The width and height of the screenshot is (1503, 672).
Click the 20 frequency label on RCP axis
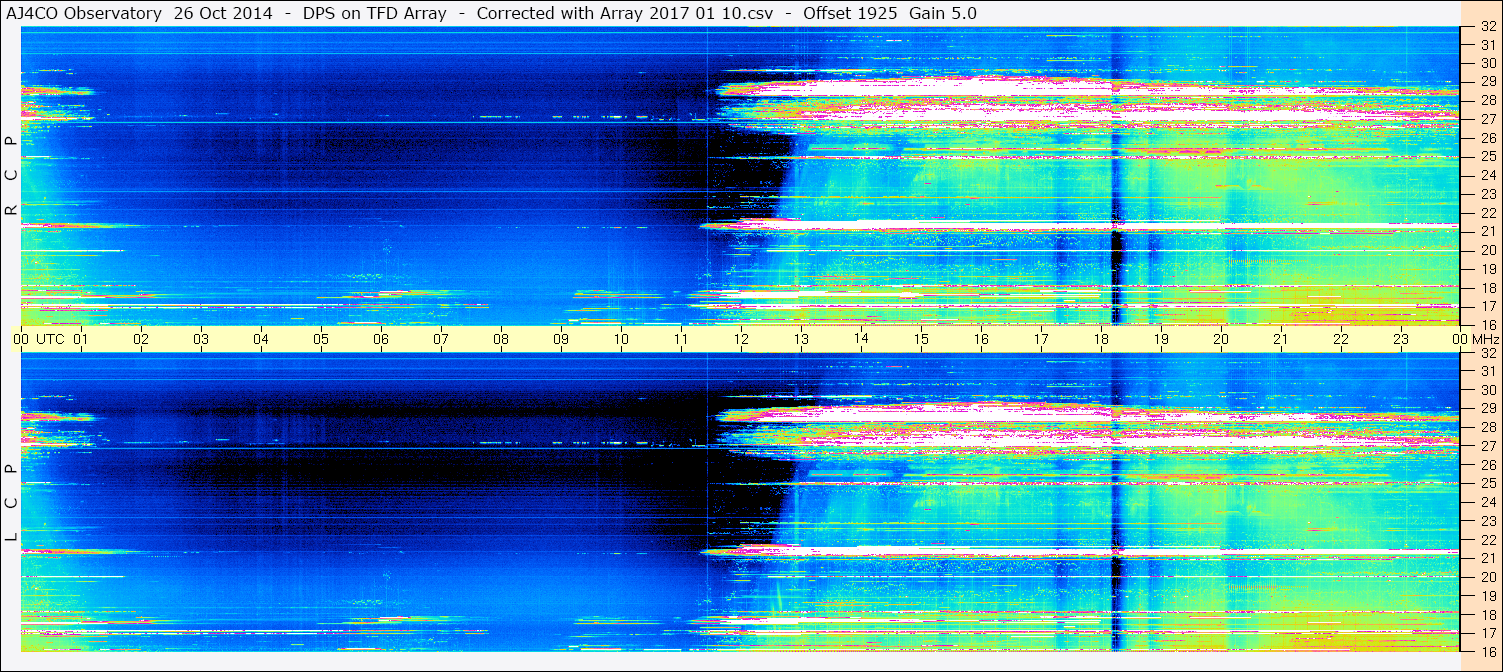point(1487,250)
